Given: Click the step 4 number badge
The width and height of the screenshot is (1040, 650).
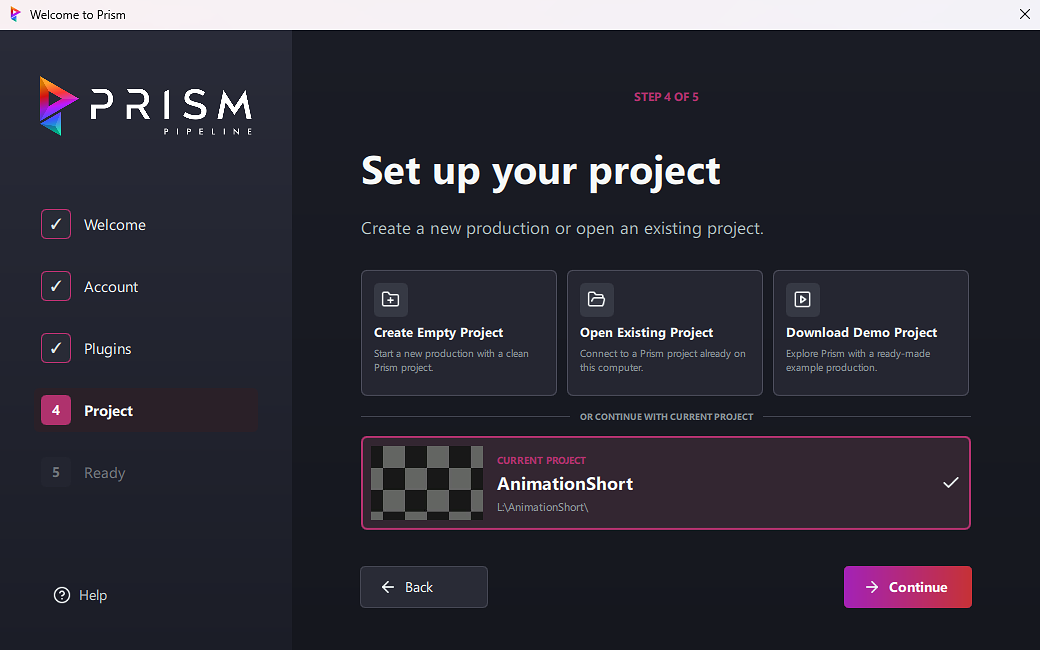Looking at the screenshot, I should 56,410.
